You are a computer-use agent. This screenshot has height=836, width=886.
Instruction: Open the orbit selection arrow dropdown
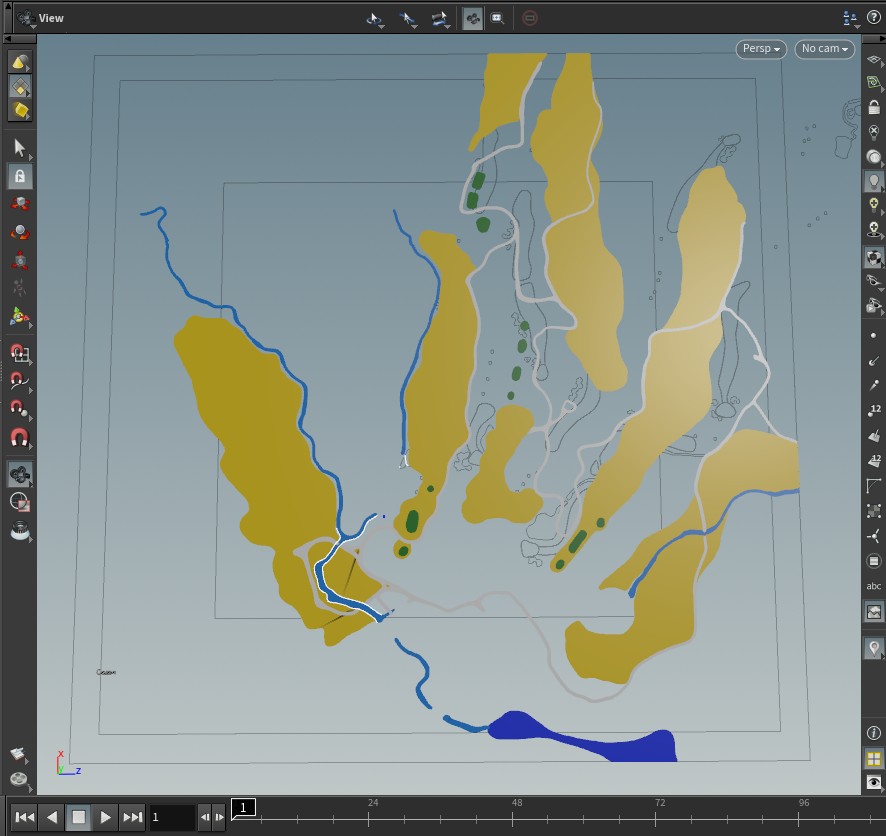pos(375,19)
